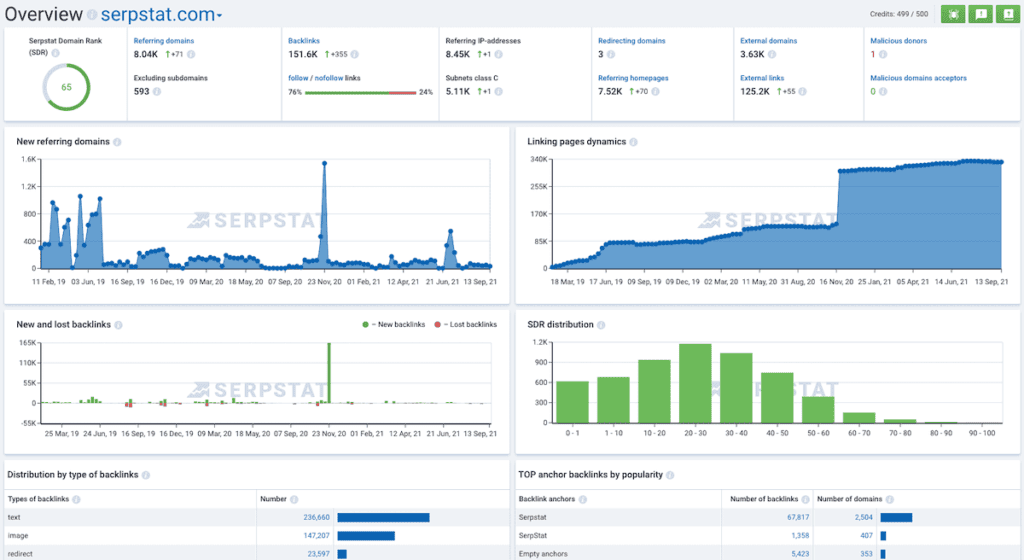Click the follow/nofollow ratio progress bar
This screenshot has height=560, width=1024.
click(360, 93)
